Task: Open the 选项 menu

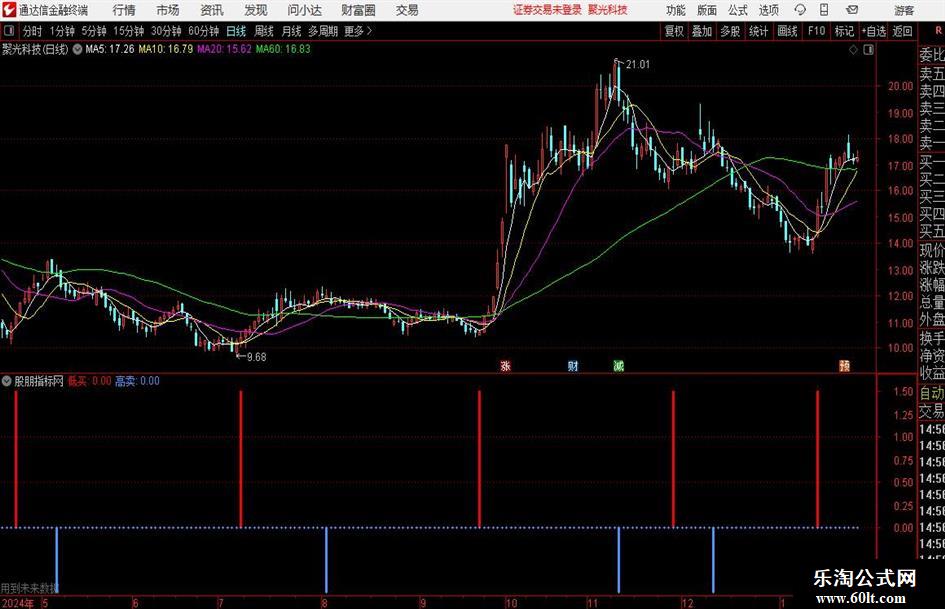Action: click(768, 10)
